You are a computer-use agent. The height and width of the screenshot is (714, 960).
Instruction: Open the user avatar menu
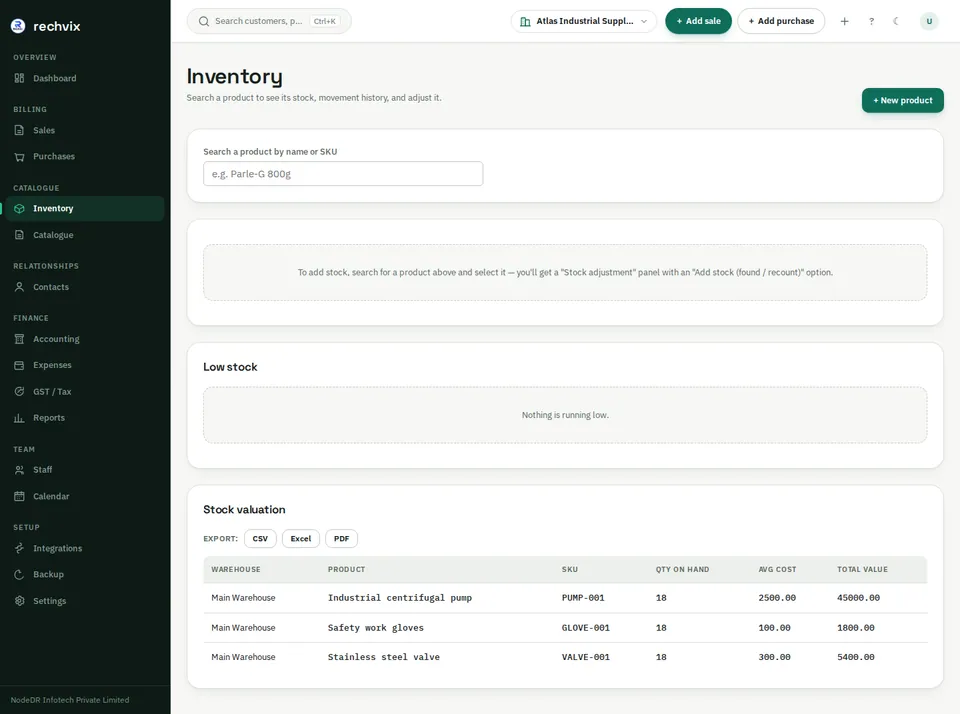point(929,21)
